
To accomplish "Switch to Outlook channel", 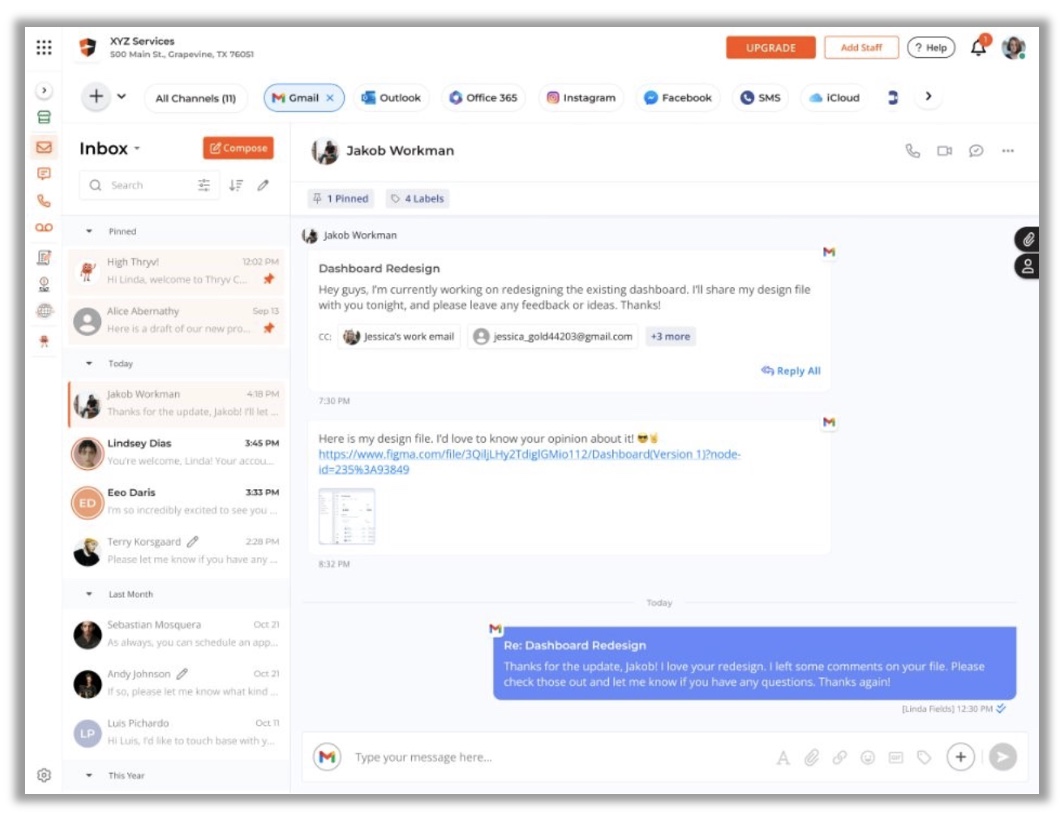I will [x=391, y=98].
